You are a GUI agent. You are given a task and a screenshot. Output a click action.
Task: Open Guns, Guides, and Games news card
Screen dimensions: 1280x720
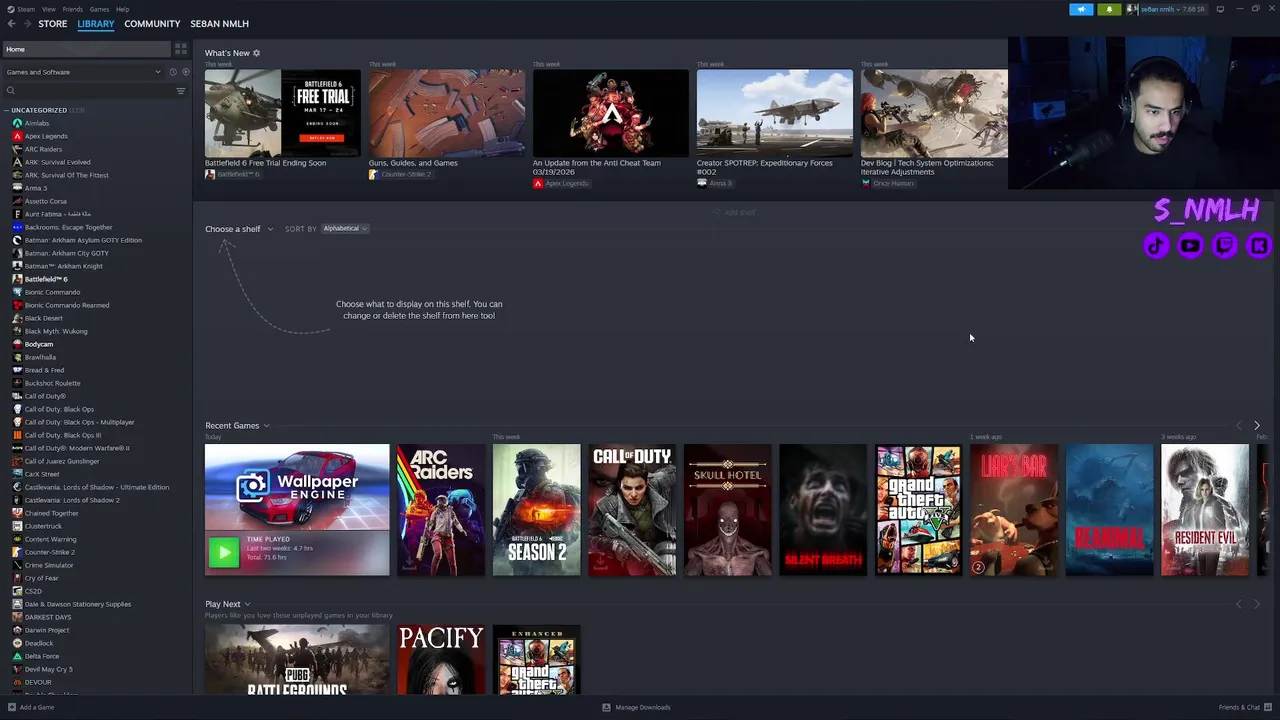click(x=446, y=113)
